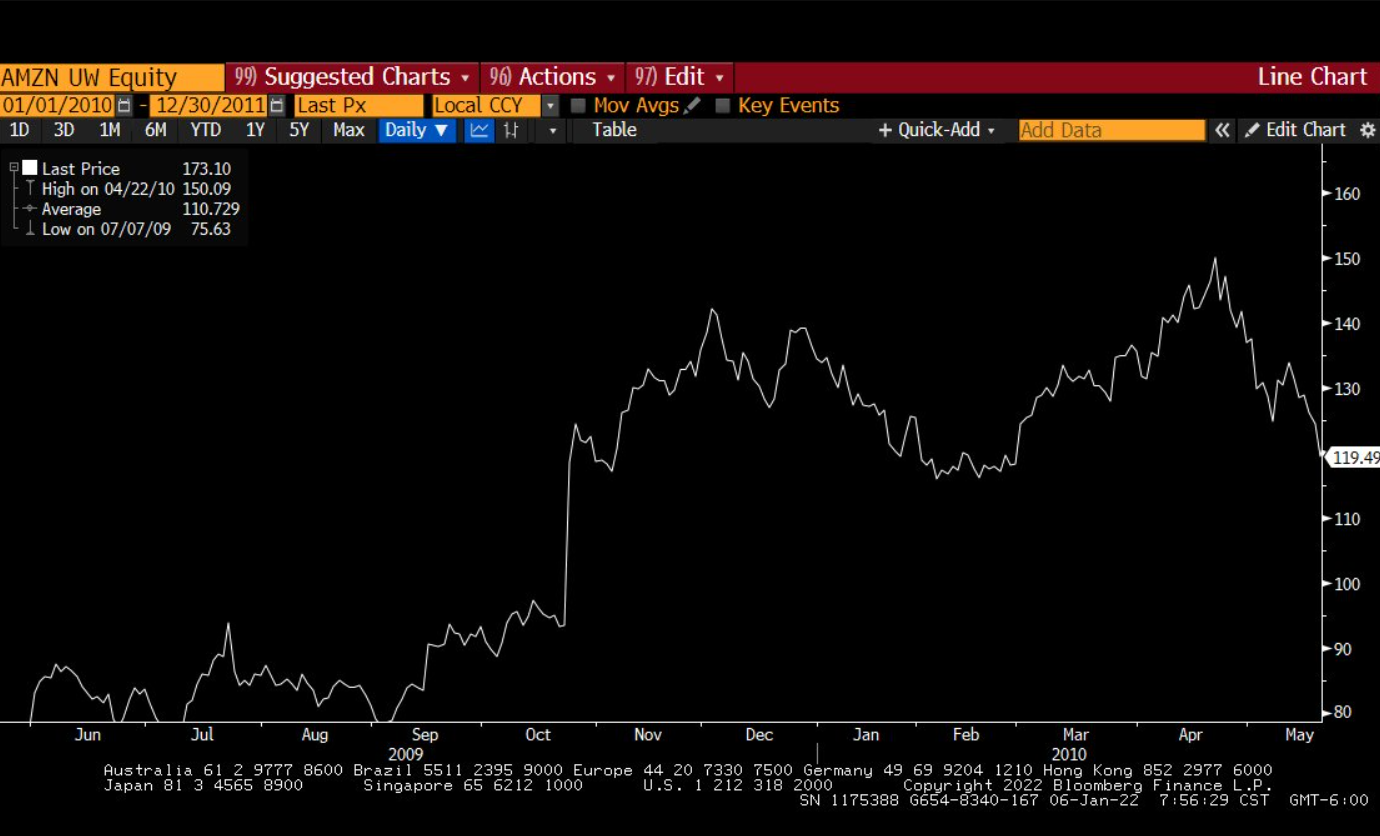
Task: Tick the Key Events checkbox
Action: pos(722,106)
